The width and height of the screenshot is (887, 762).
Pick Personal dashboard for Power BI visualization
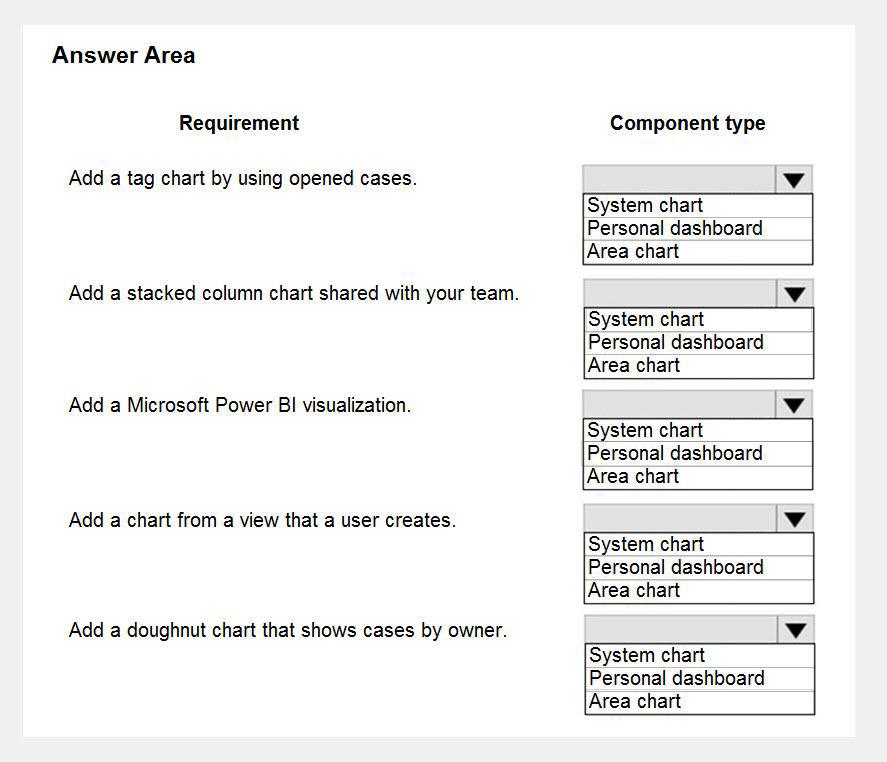click(675, 454)
